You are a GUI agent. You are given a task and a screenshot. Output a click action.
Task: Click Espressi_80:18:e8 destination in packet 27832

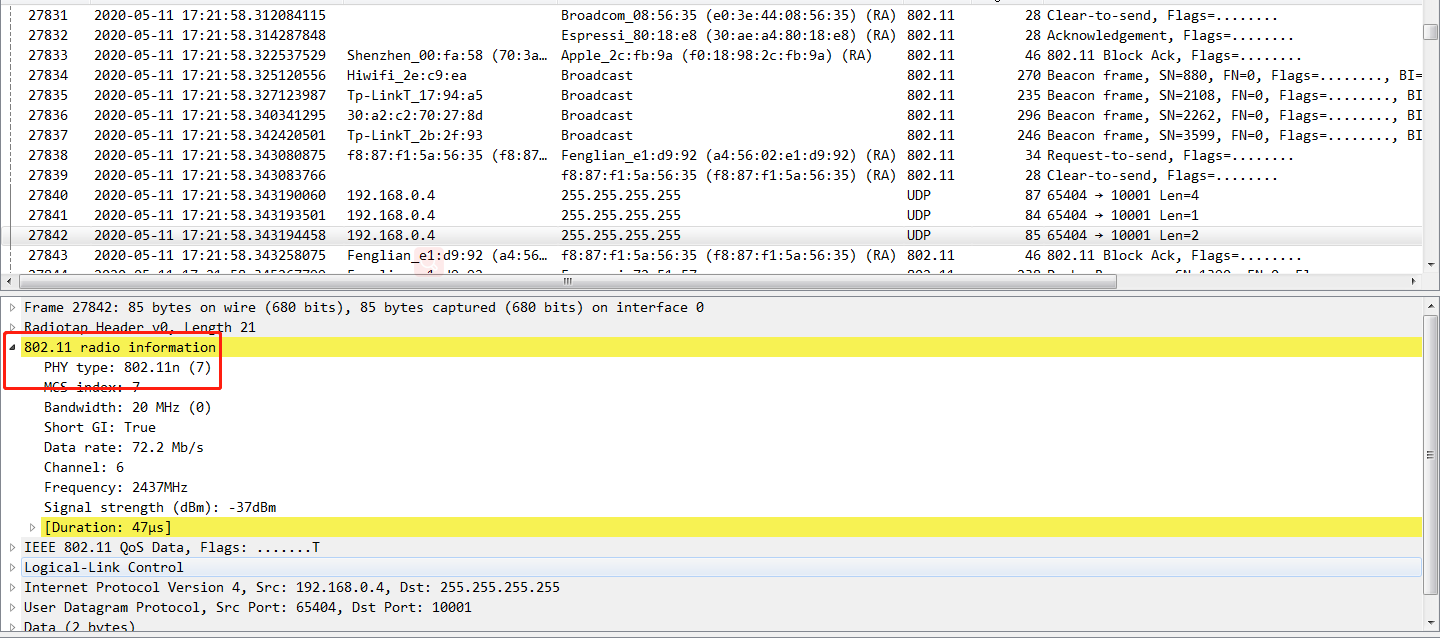click(x=728, y=35)
